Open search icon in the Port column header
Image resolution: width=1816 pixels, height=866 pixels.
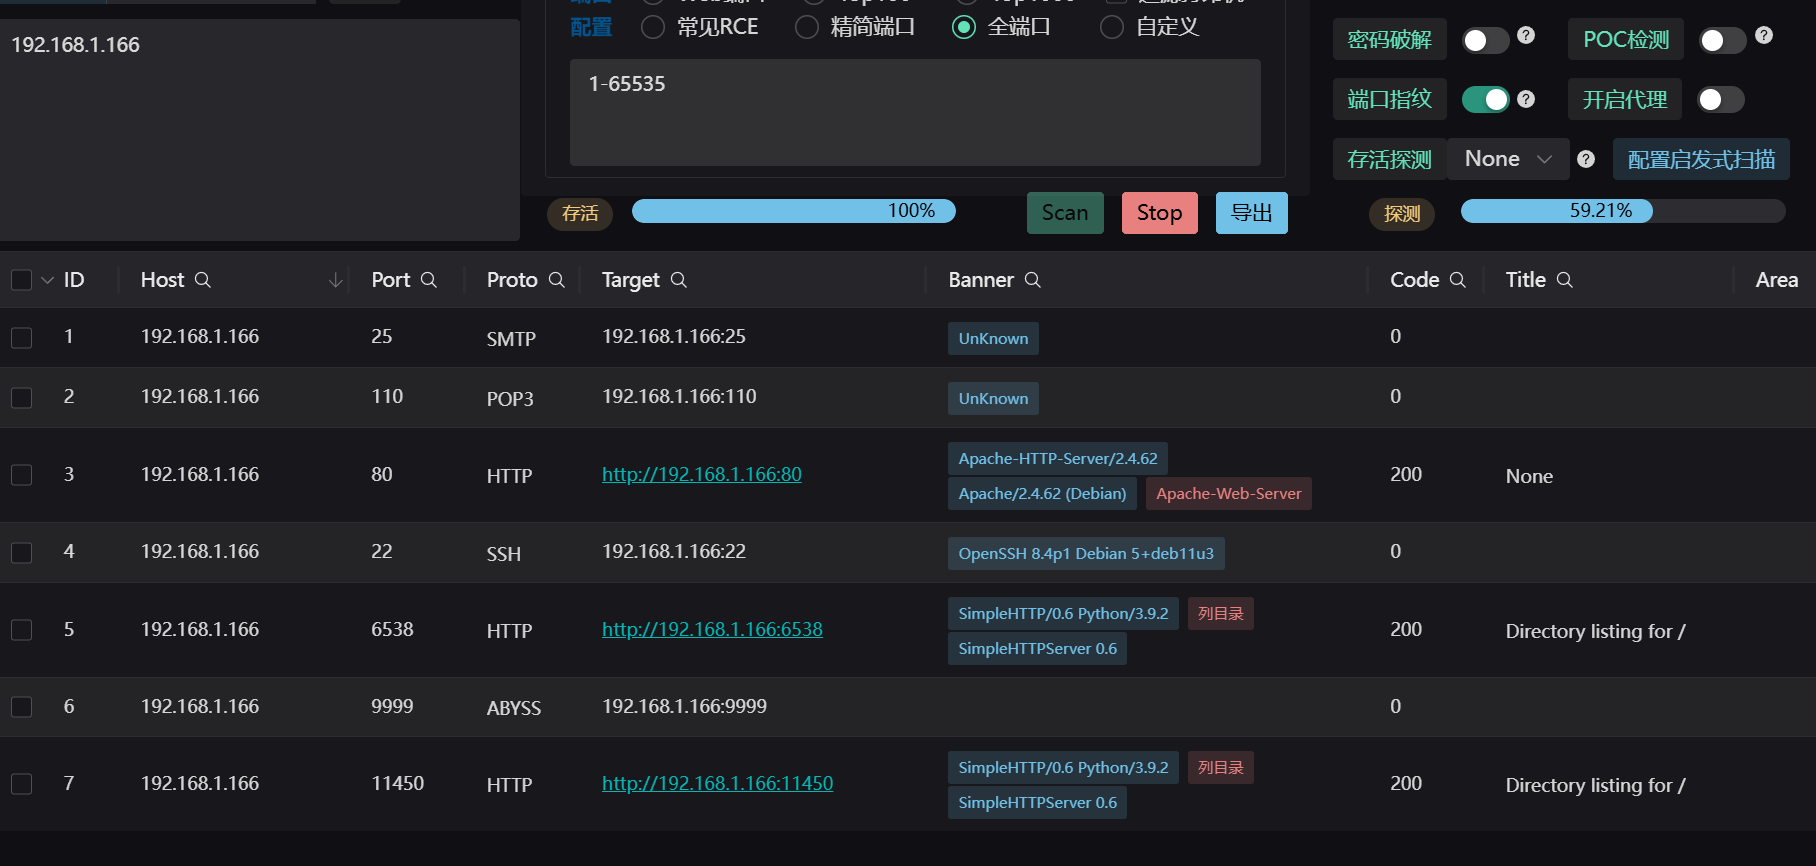428,280
